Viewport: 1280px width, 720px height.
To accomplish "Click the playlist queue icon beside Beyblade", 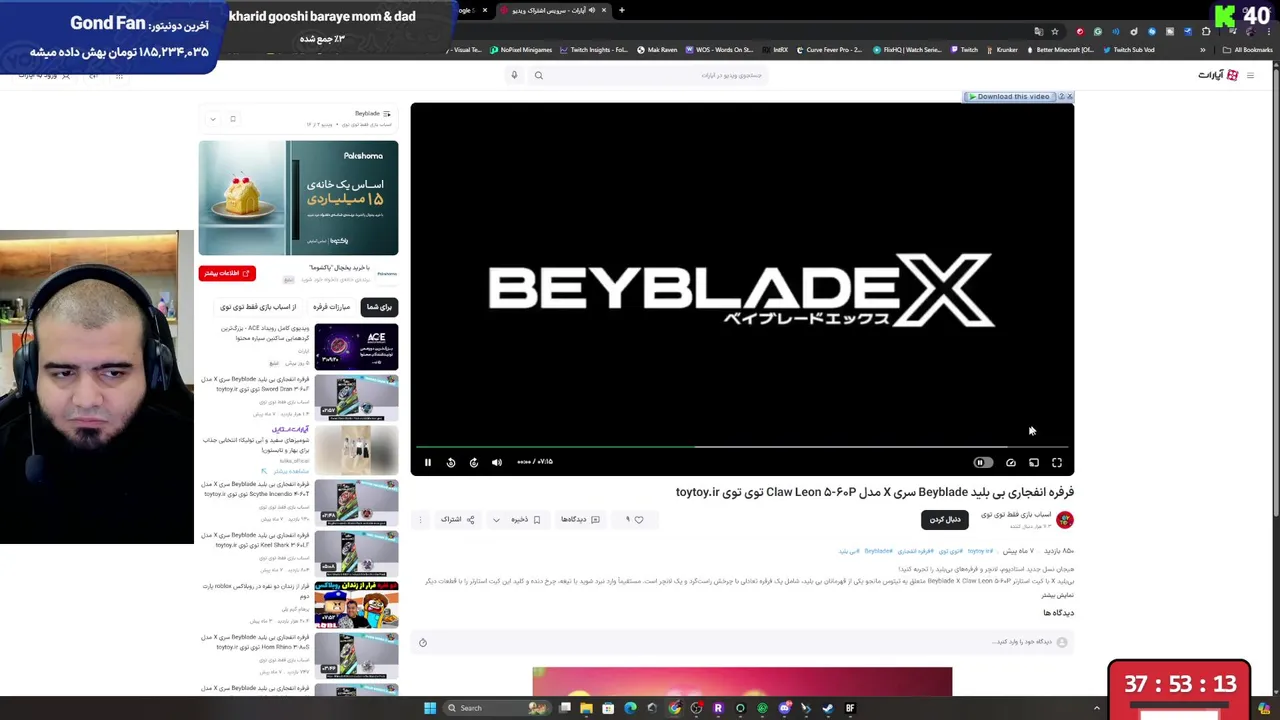I will coord(387,113).
